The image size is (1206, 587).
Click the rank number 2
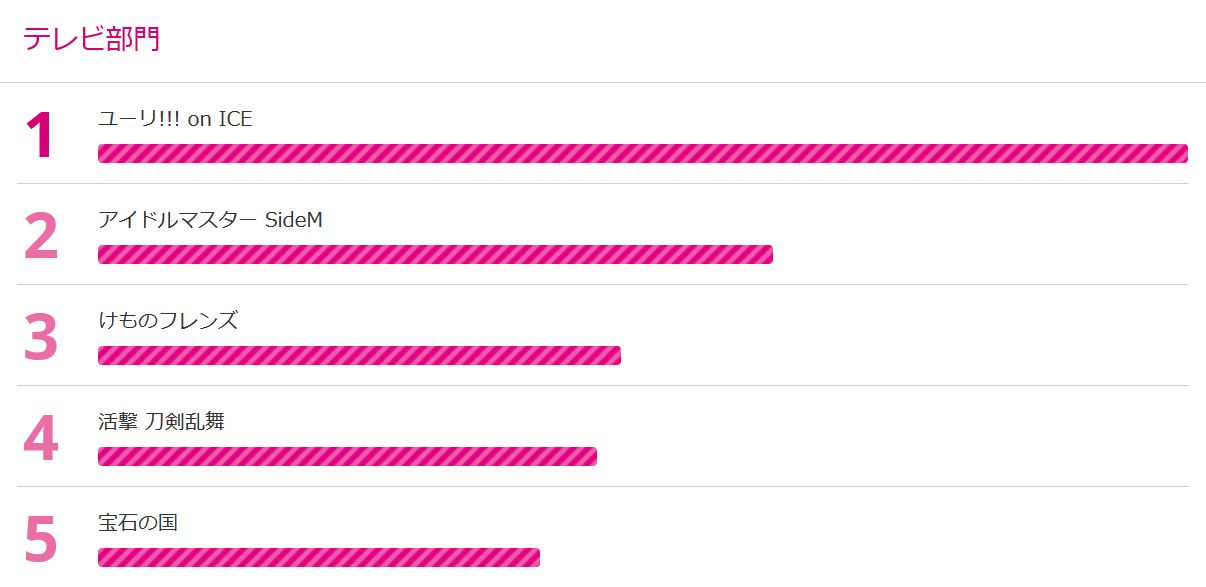coord(41,236)
